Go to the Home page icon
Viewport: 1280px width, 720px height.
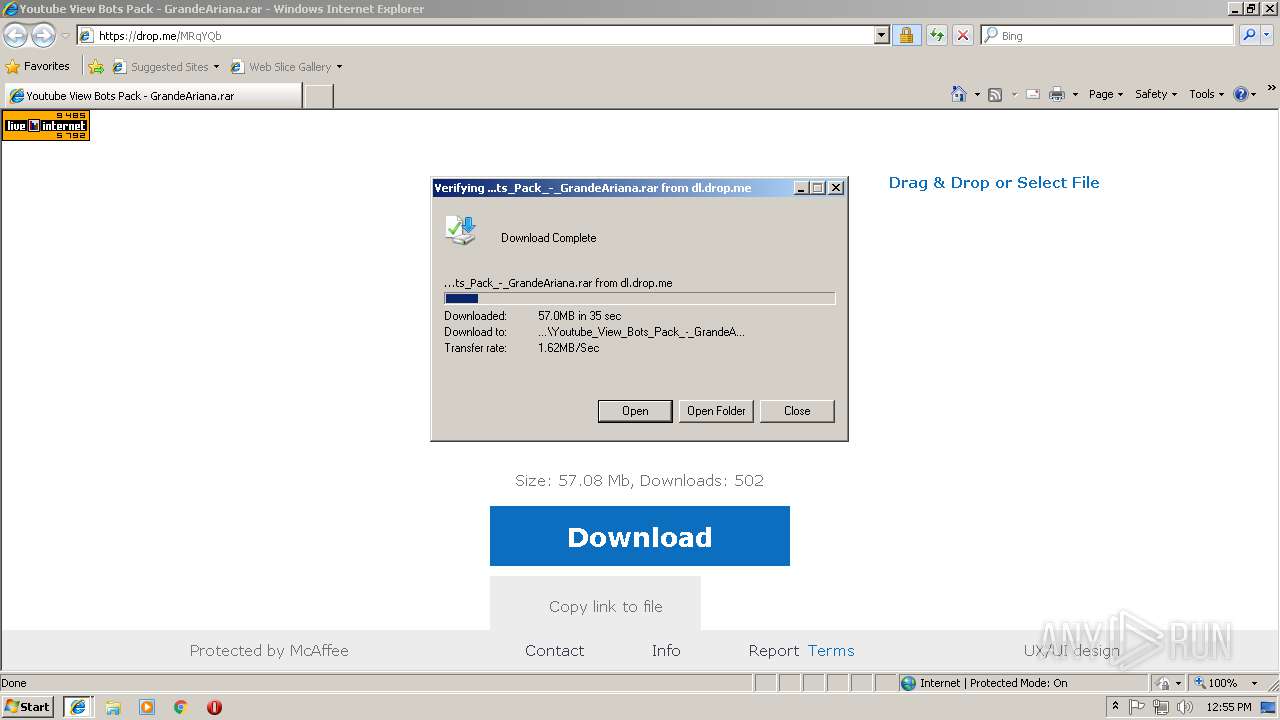[959, 94]
